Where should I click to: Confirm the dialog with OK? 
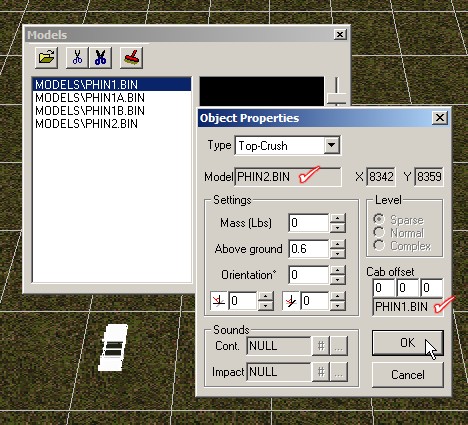click(x=408, y=343)
